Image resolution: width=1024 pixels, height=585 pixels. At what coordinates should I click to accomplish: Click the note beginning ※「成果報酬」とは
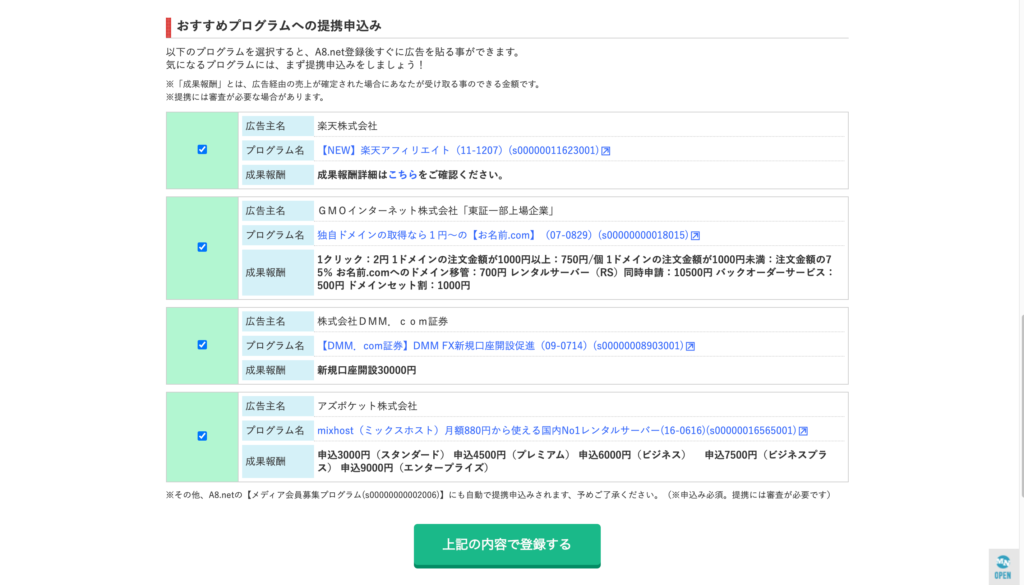(353, 84)
